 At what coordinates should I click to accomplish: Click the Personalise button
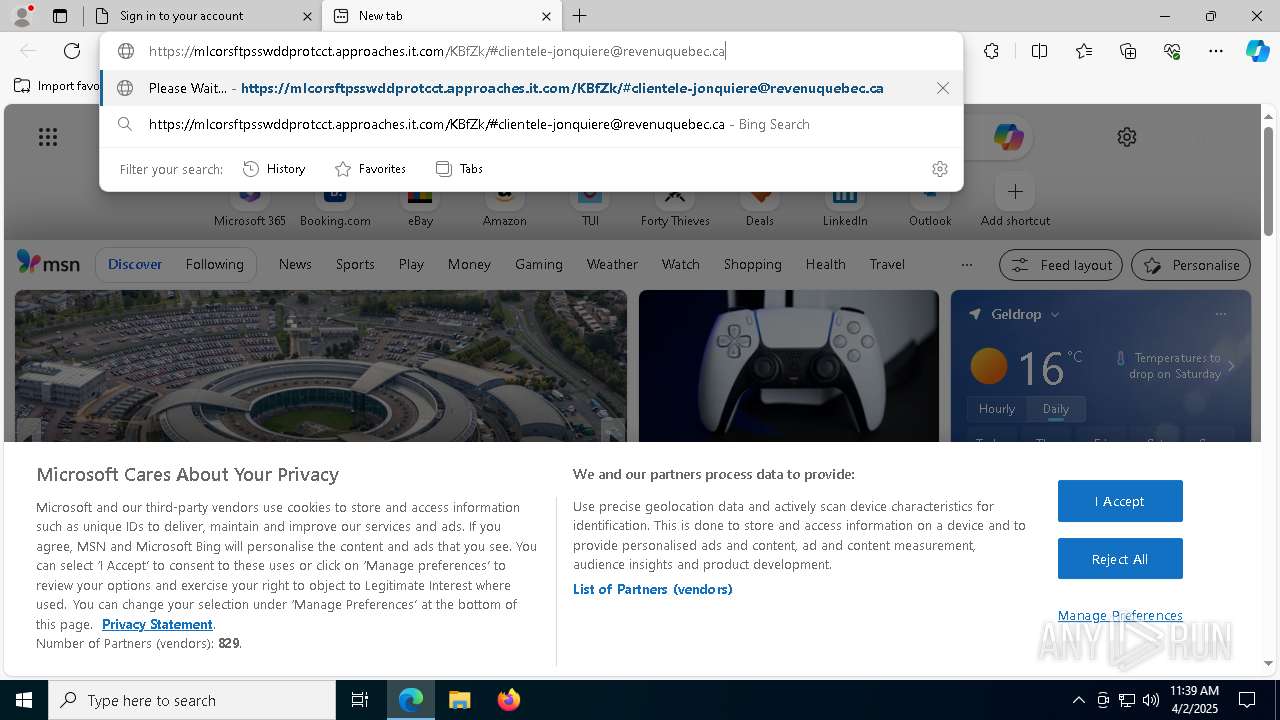point(1191,265)
